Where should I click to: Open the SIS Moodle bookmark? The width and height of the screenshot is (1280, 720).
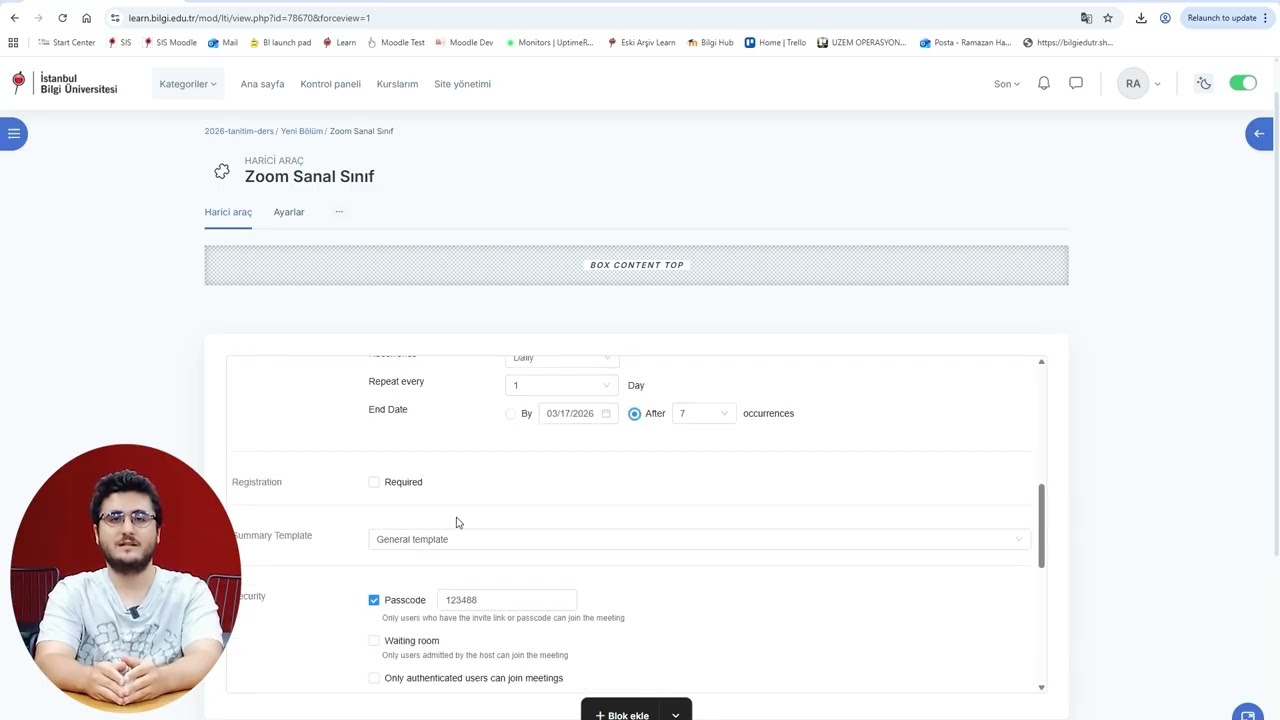pos(170,43)
